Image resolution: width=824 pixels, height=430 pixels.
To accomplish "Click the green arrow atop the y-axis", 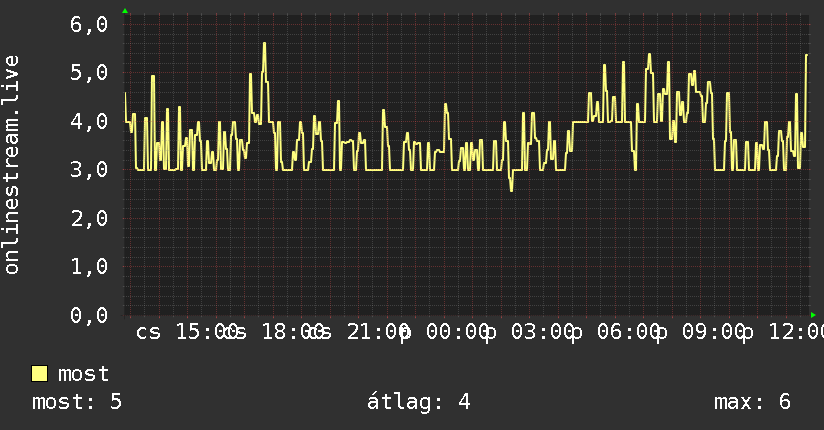I will pos(125,11).
